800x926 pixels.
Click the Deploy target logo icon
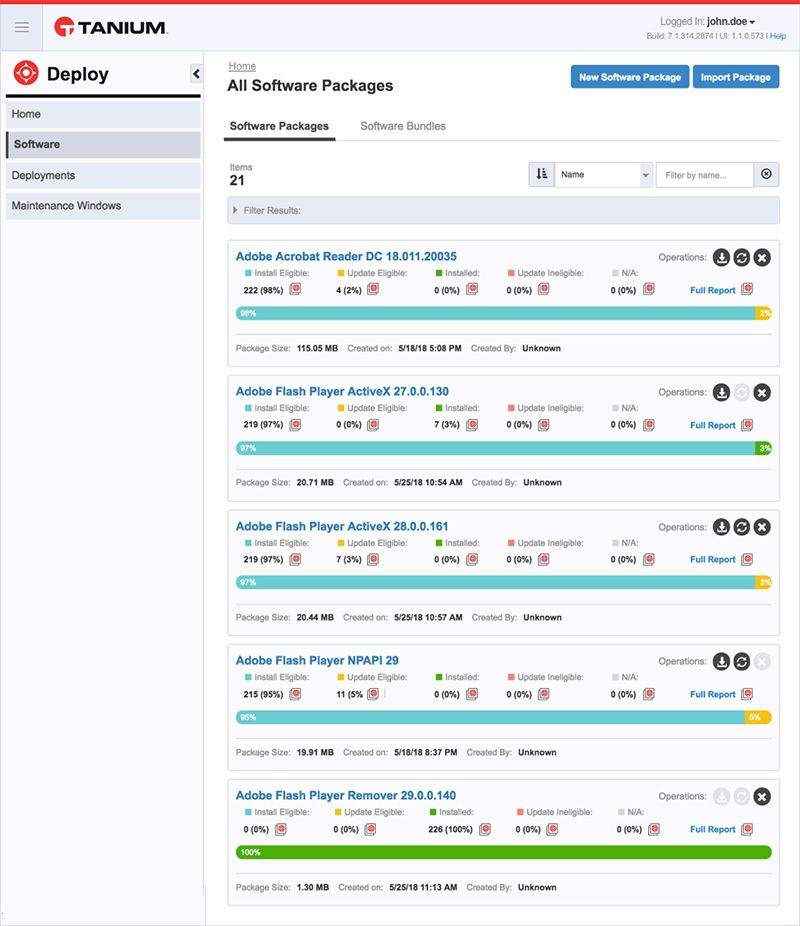26,73
